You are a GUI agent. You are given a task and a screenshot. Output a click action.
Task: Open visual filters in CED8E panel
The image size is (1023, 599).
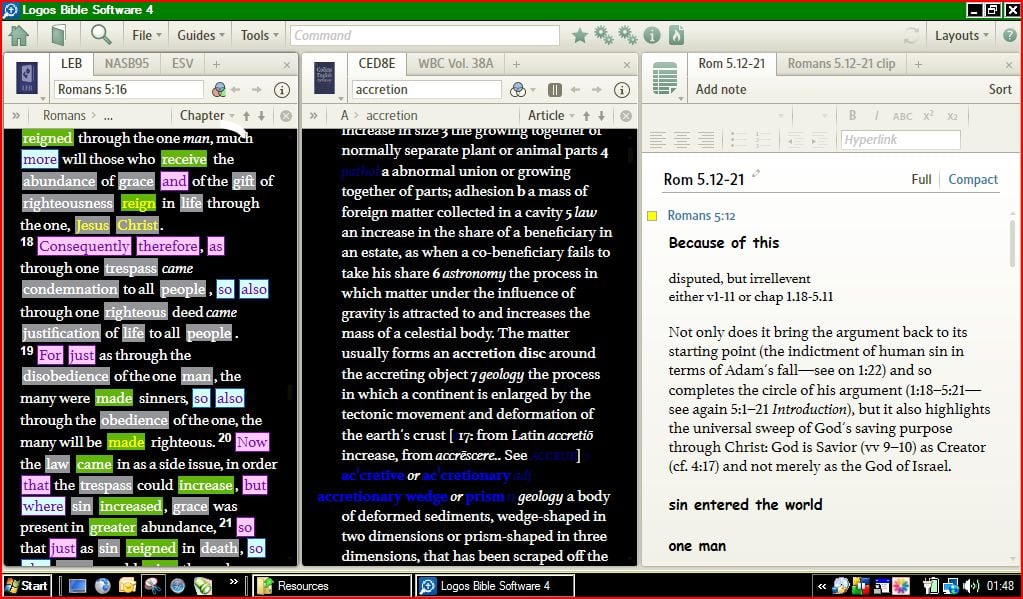(518, 89)
